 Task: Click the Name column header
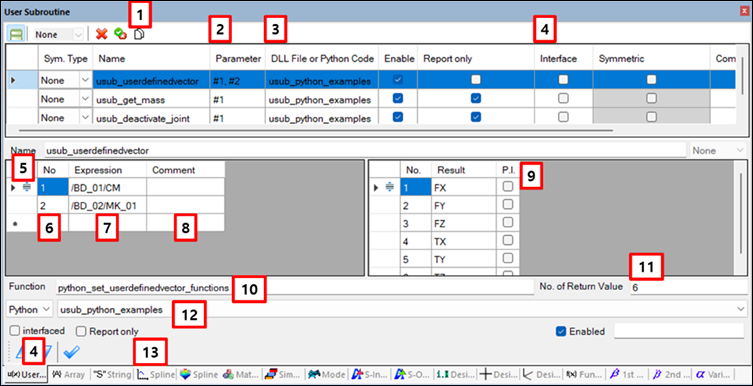[x=151, y=59]
